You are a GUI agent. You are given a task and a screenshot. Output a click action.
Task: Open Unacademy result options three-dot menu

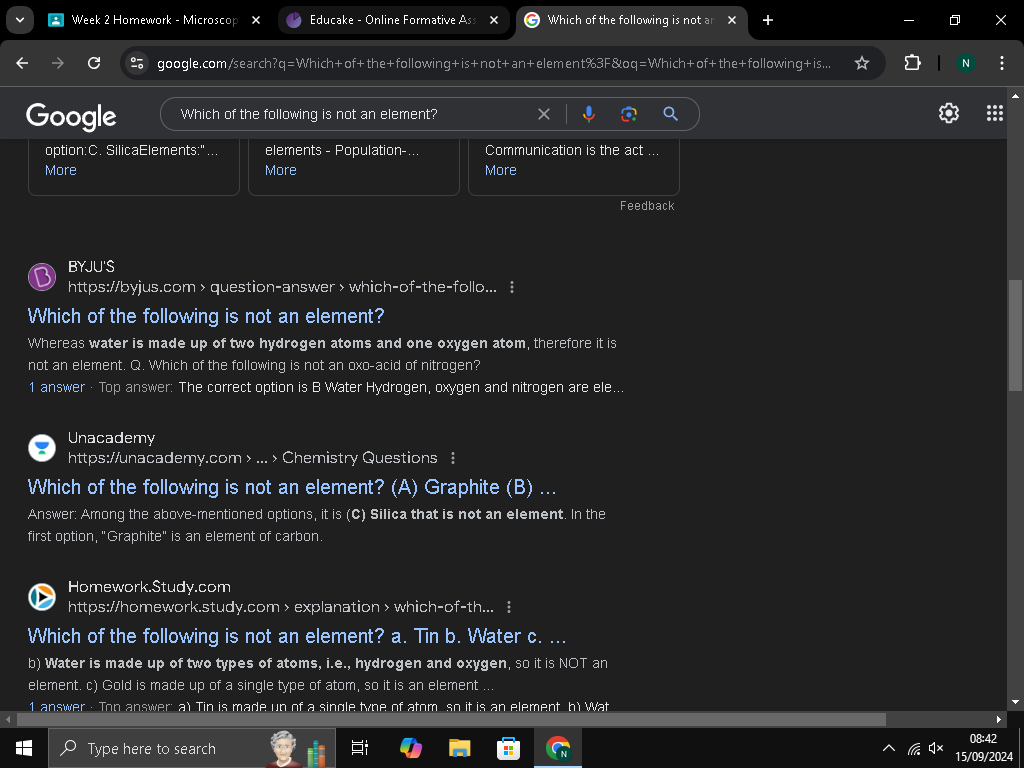[x=453, y=458]
